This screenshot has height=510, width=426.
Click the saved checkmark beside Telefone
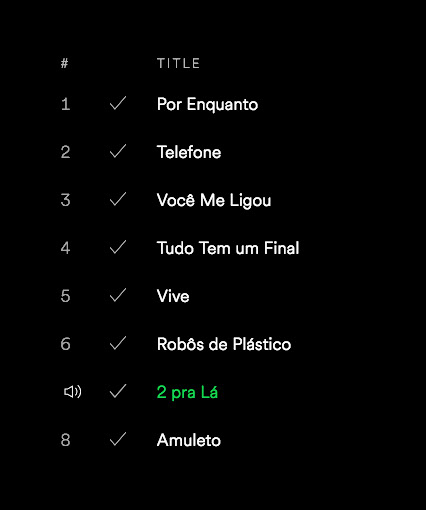tap(118, 151)
